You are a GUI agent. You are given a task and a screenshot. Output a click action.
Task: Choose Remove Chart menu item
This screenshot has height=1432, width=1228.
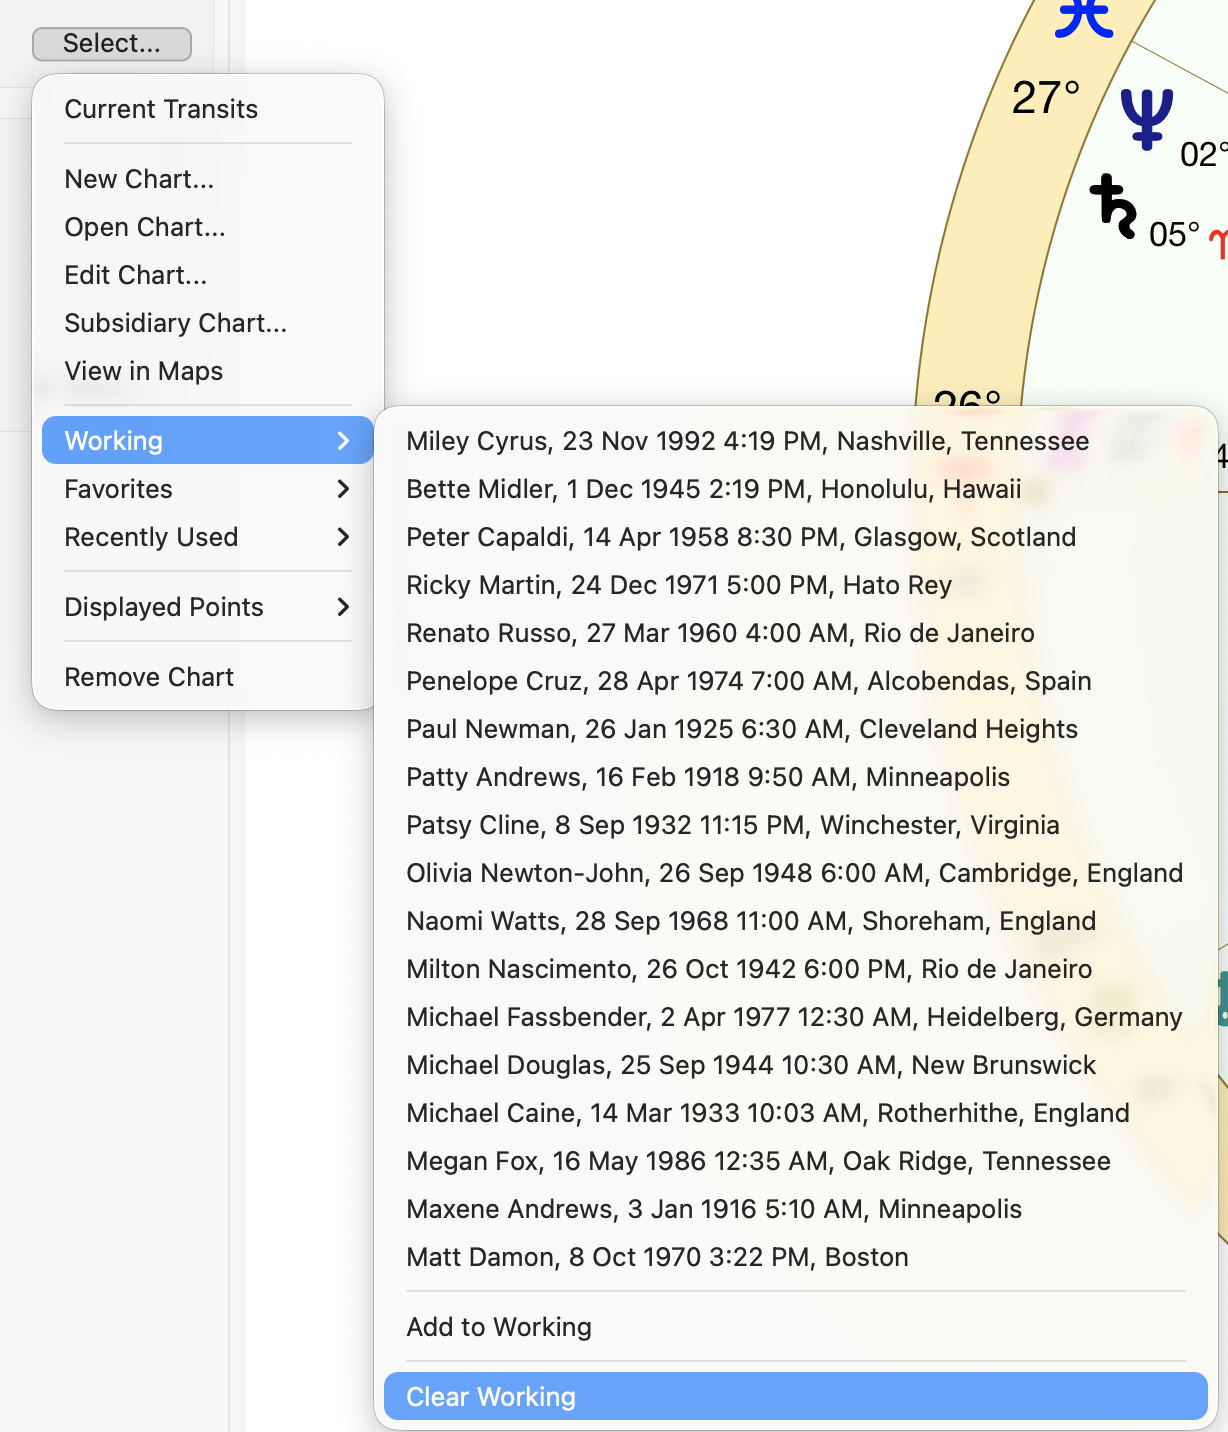point(208,677)
